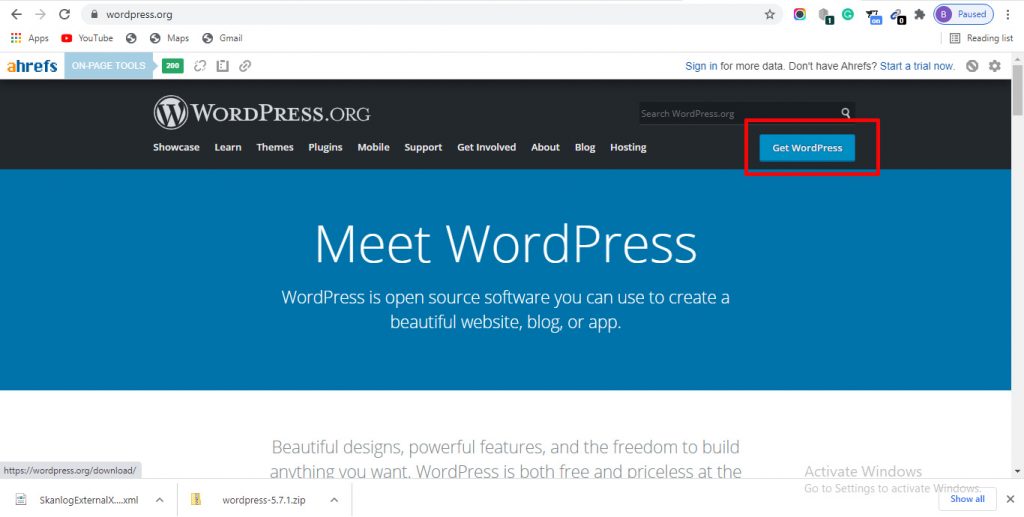Open the Mobile menu item
Viewport: 1024px width, 517px height.
coord(374,148)
